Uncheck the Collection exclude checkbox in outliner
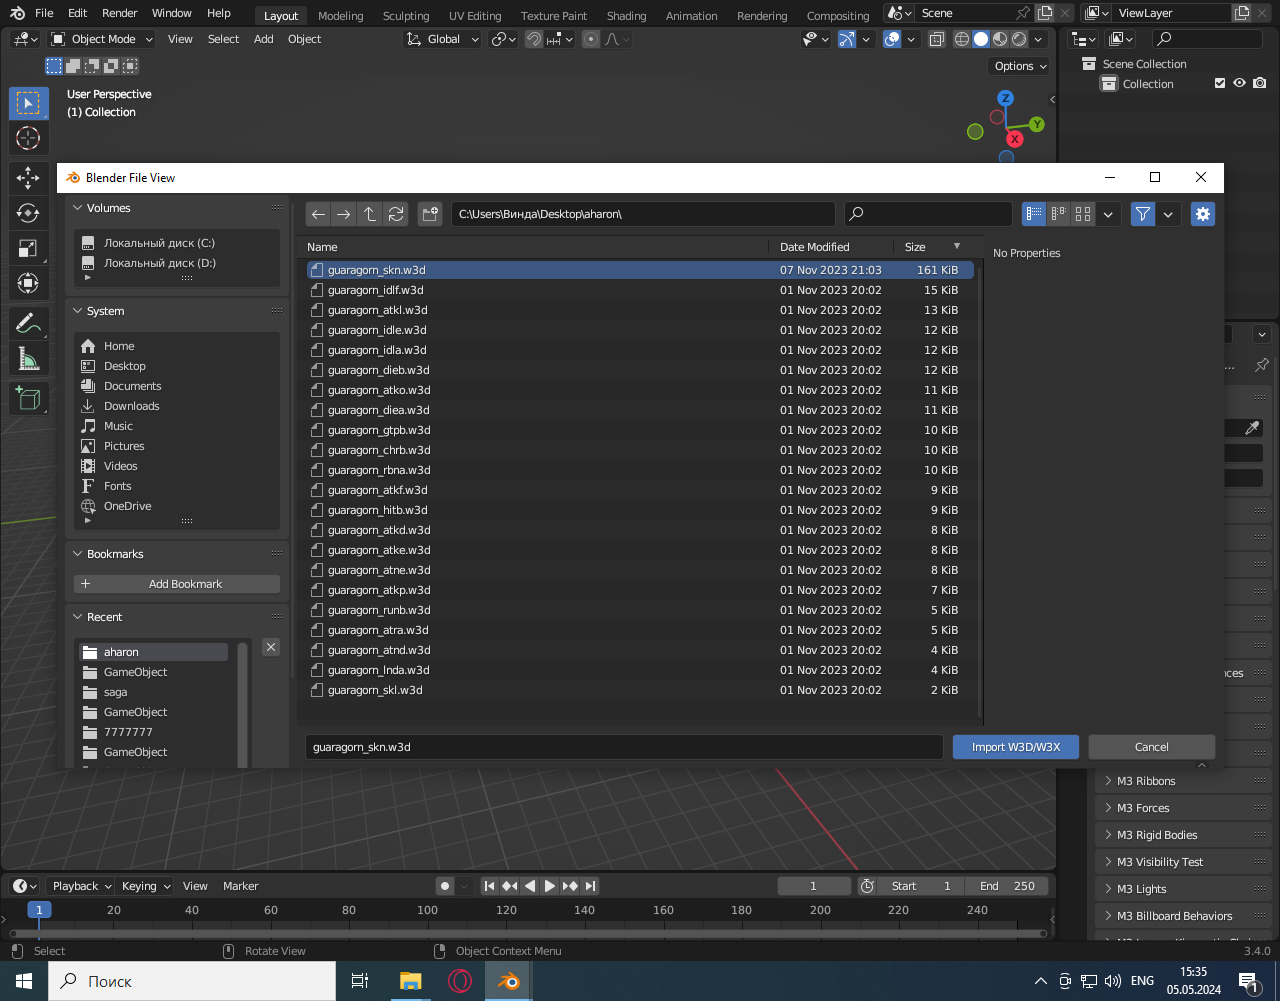The width and height of the screenshot is (1280, 1001). point(1220,84)
